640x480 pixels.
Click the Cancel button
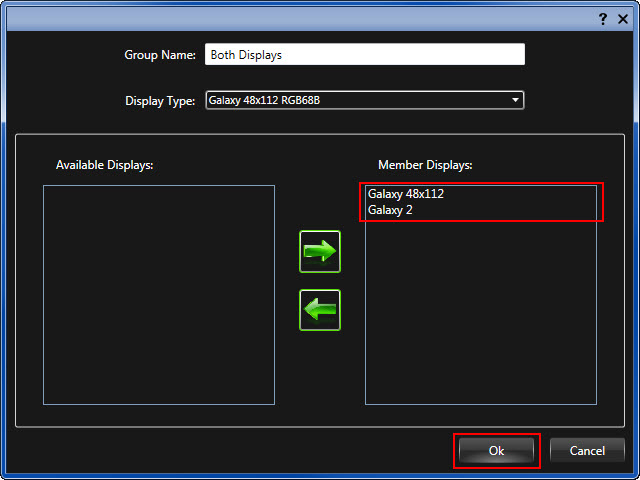(x=587, y=450)
